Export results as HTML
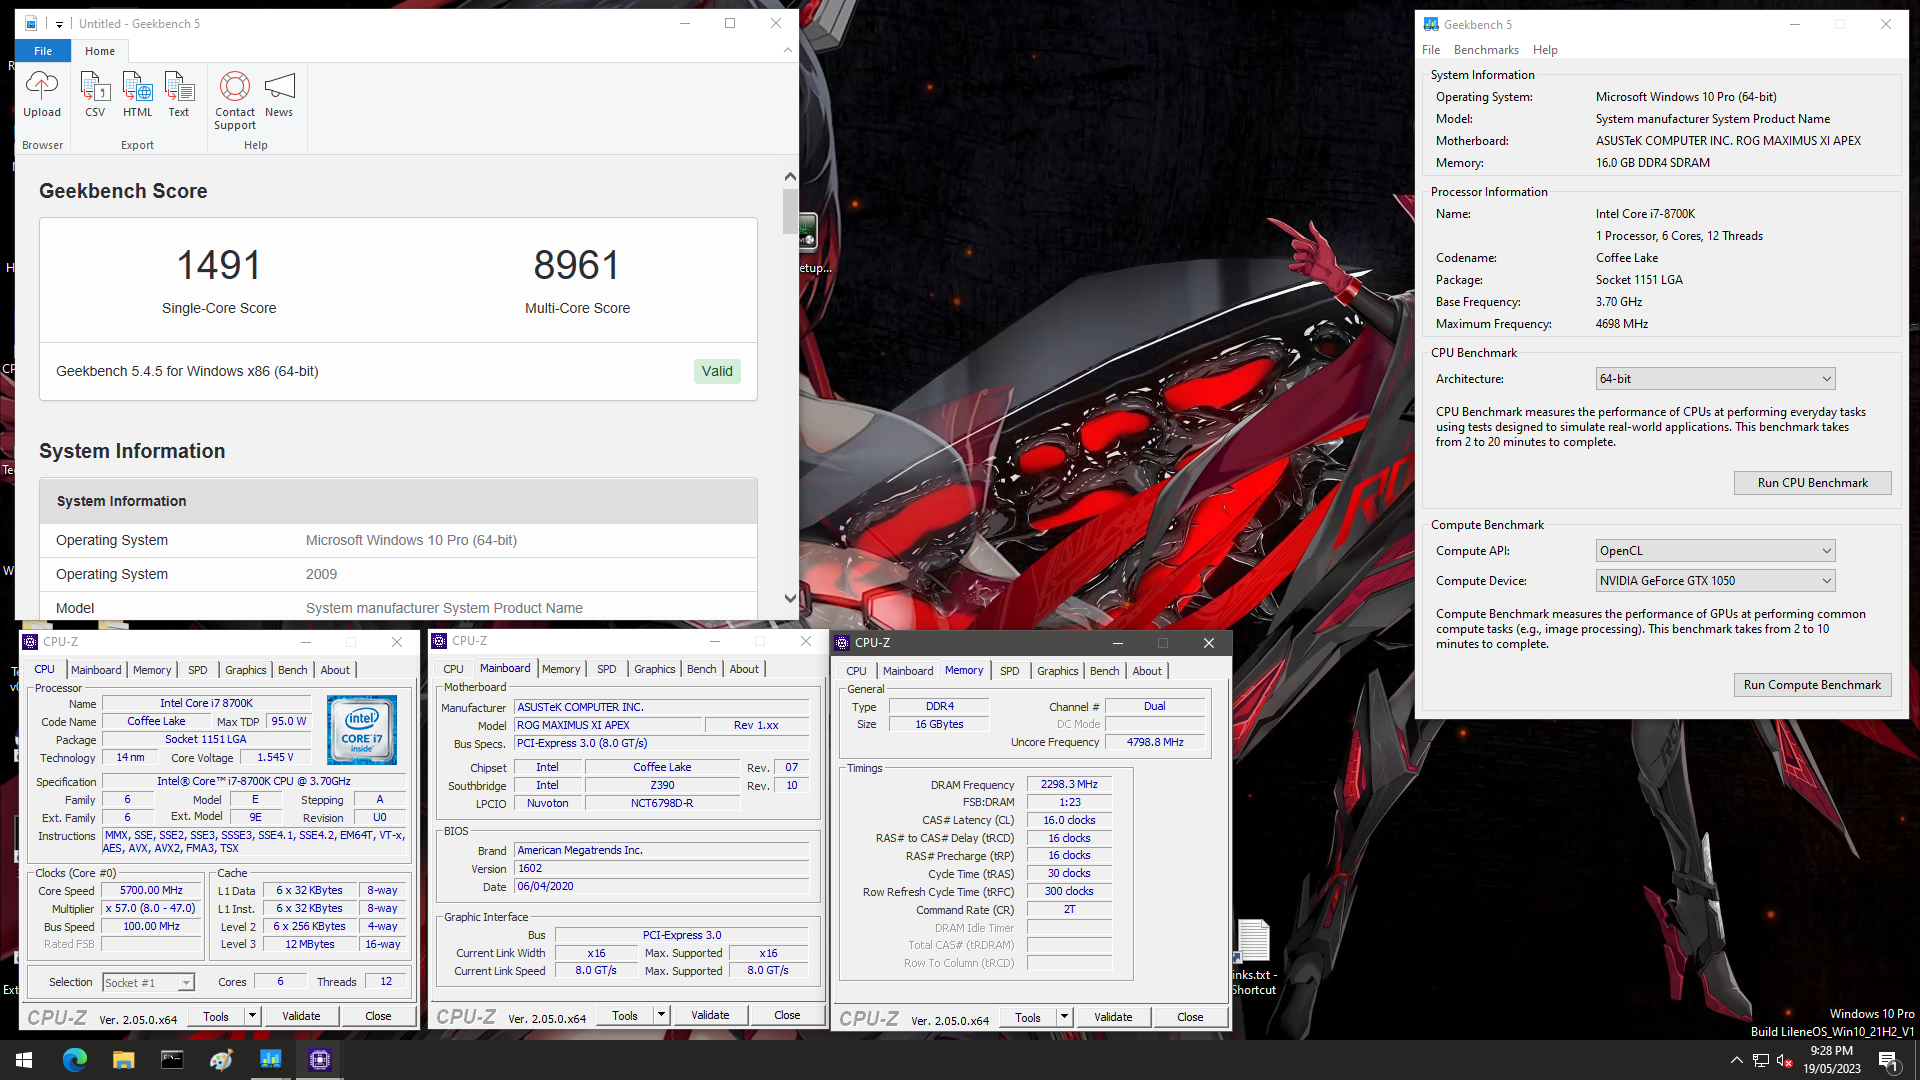The image size is (1920, 1080). [138, 95]
